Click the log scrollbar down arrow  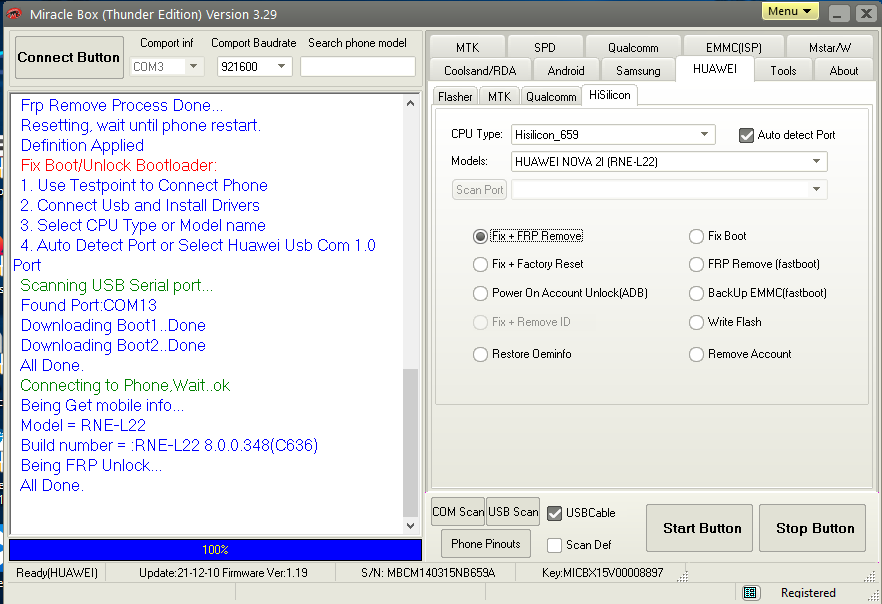(x=411, y=526)
